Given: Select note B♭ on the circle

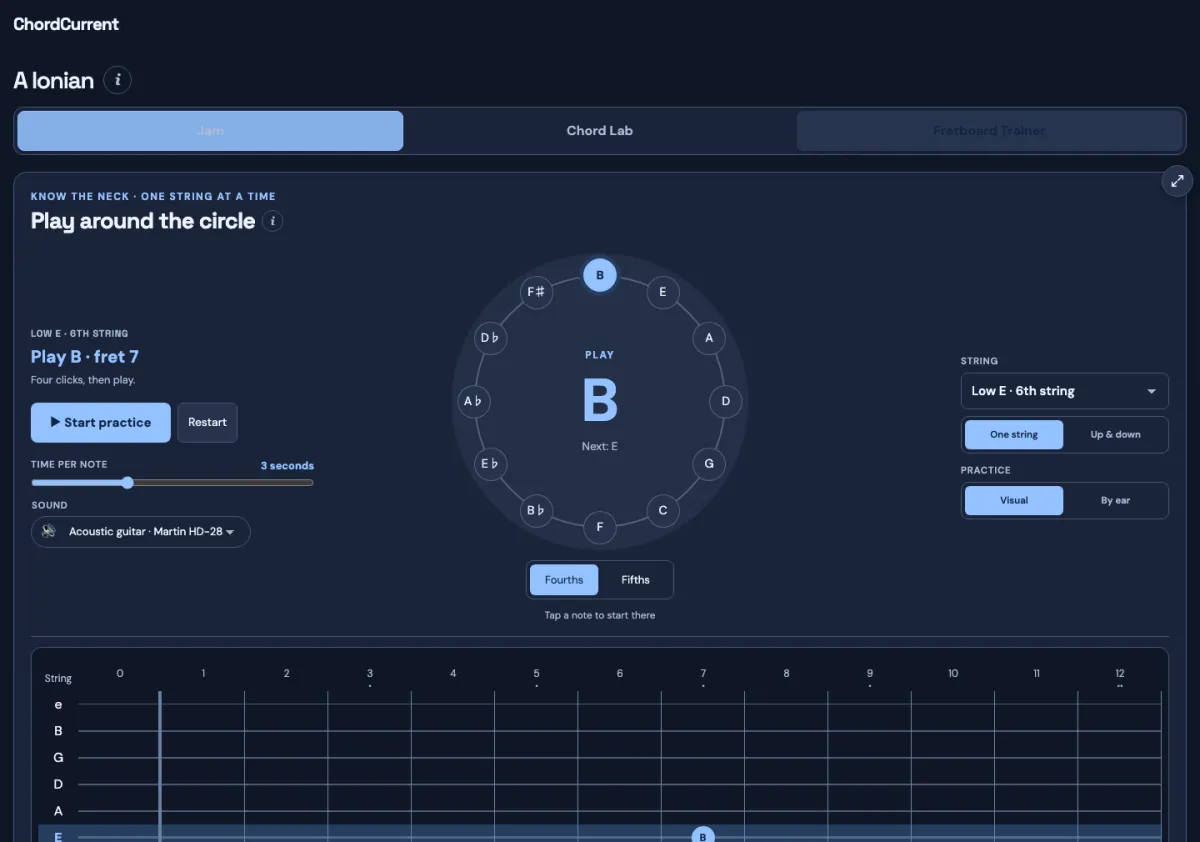Looking at the screenshot, I should point(537,510).
